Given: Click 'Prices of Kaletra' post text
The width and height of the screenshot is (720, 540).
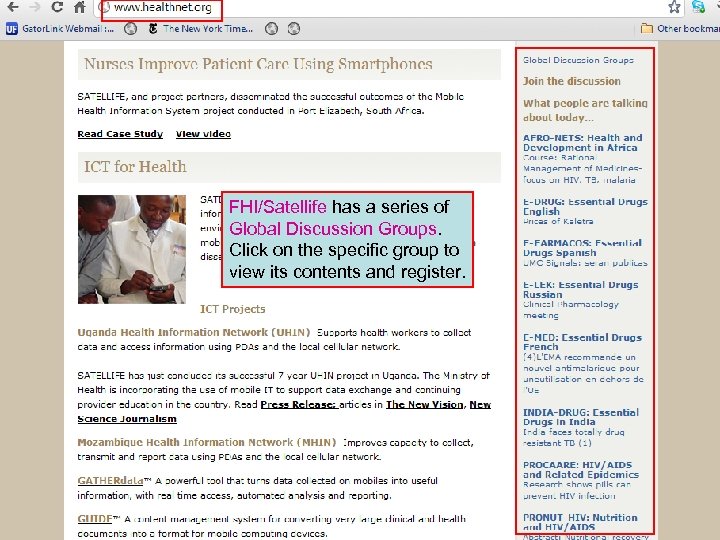Looking at the screenshot, I should click(x=558, y=221).
